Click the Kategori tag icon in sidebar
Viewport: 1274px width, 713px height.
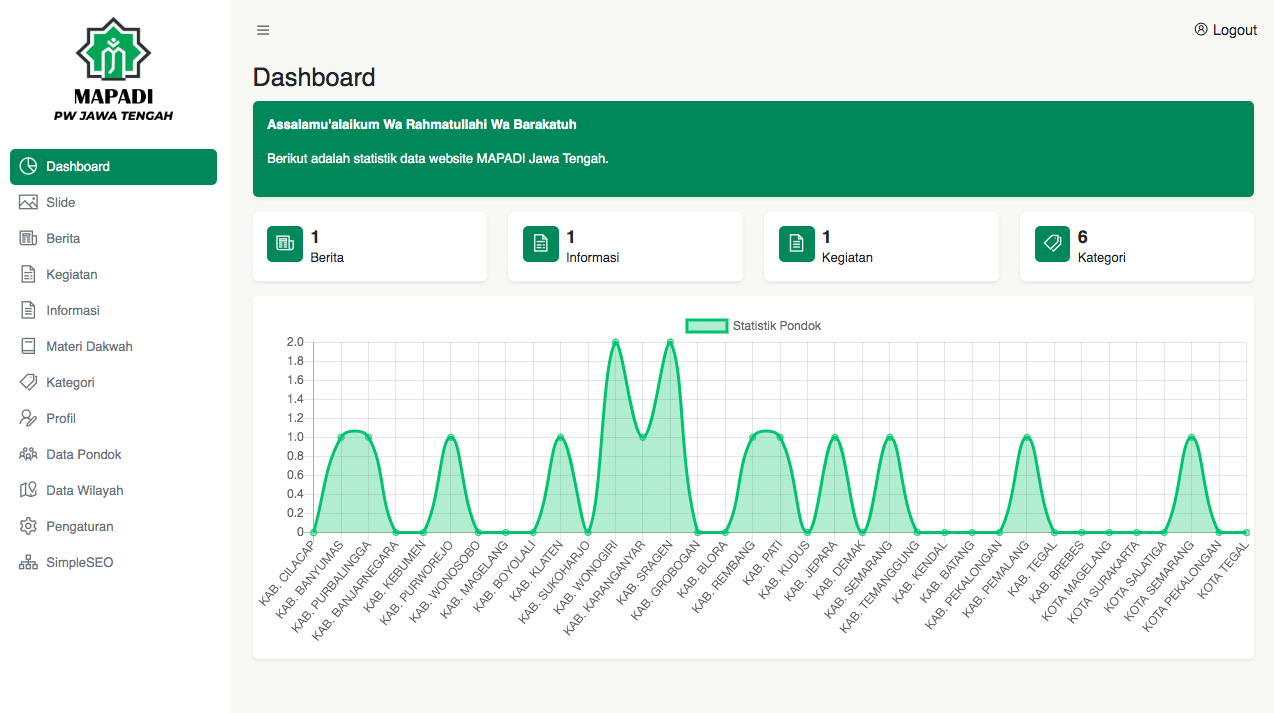(x=28, y=382)
